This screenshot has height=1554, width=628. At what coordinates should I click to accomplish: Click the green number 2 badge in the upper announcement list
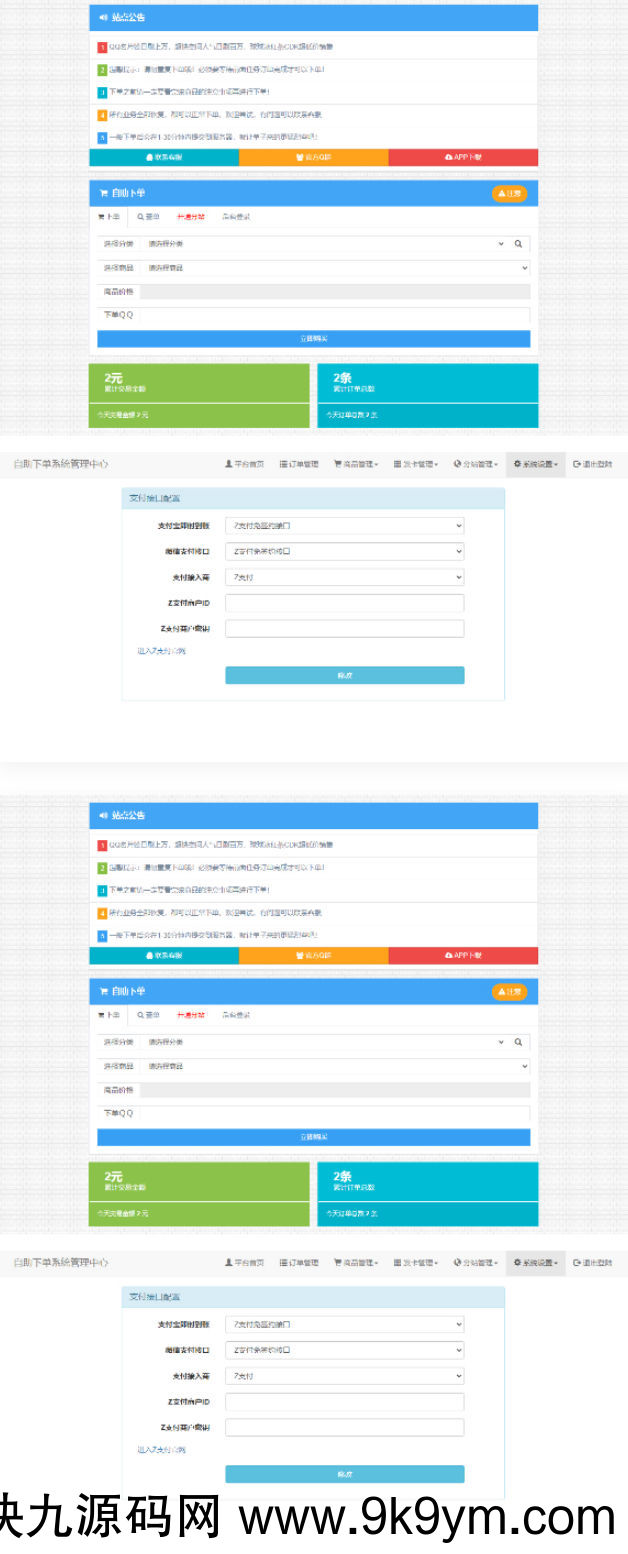coord(102,70)
